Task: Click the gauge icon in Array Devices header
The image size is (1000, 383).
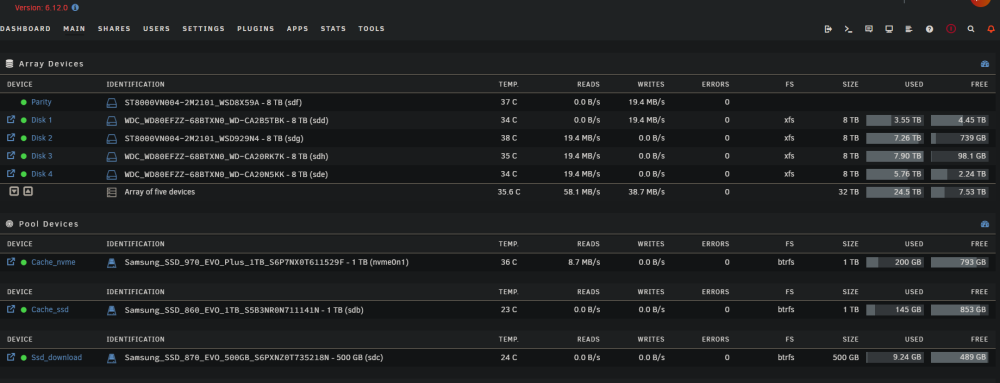Action: tap(984, 64)
